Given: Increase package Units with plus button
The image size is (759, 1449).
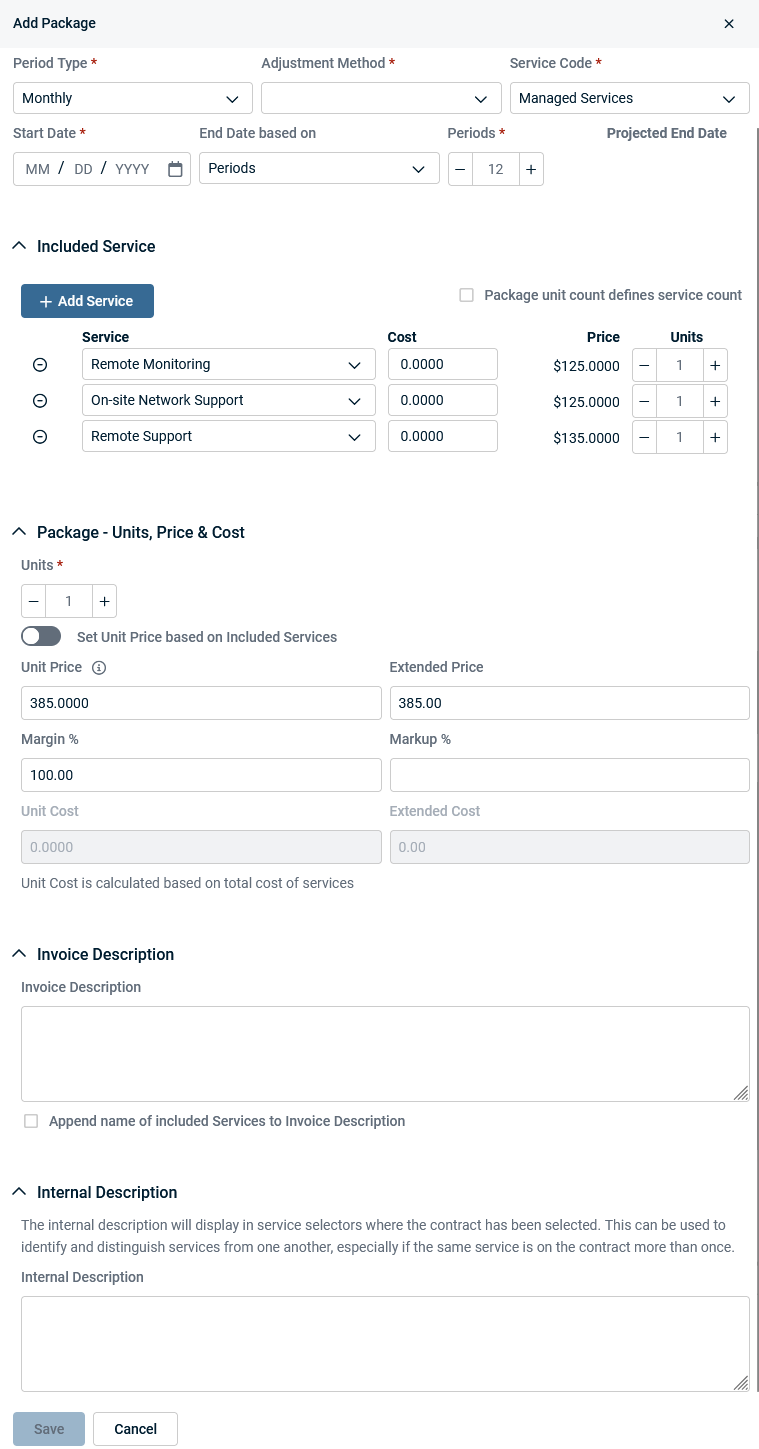Looking at the screenshot, I should coord(104,601).
